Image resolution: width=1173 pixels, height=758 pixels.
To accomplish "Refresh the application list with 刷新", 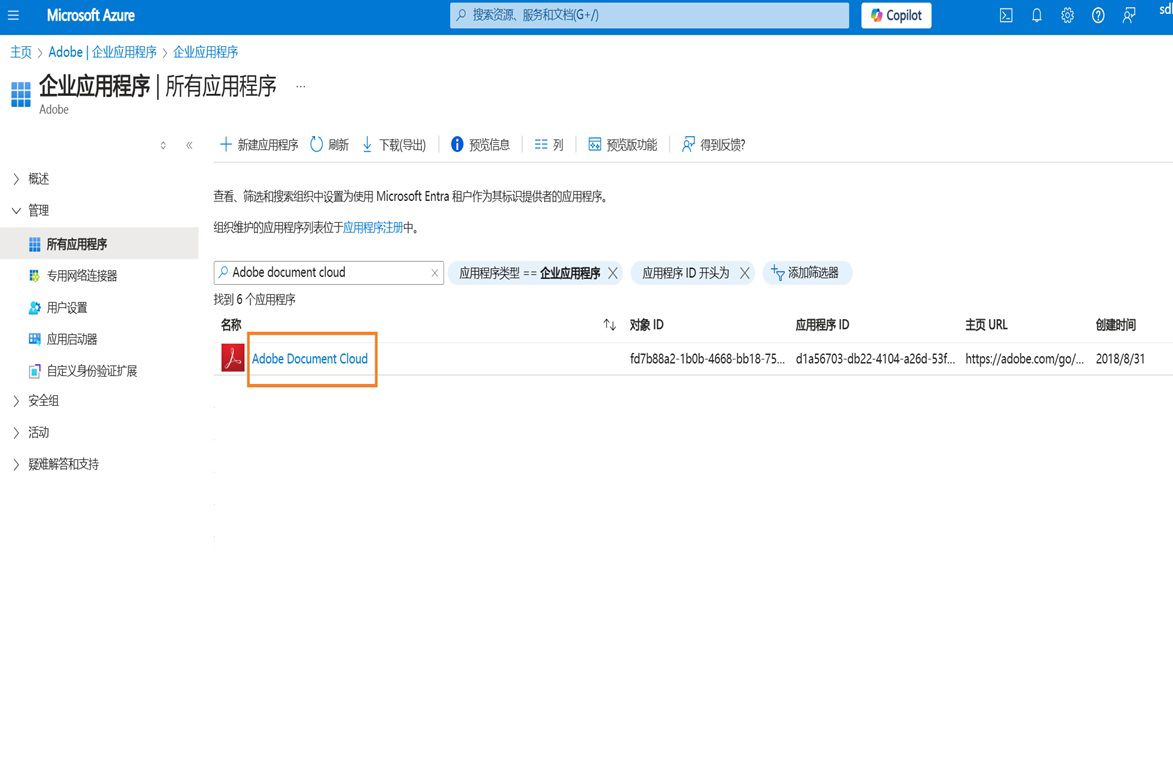I will tap(330, 144).
